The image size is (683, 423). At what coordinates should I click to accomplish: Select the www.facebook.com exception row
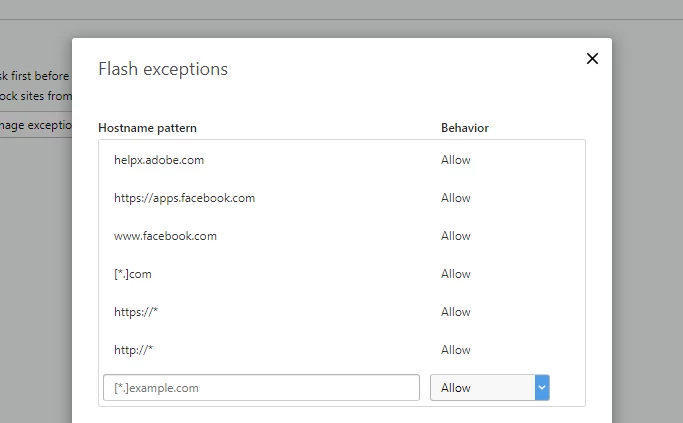(x=342, y=236)
